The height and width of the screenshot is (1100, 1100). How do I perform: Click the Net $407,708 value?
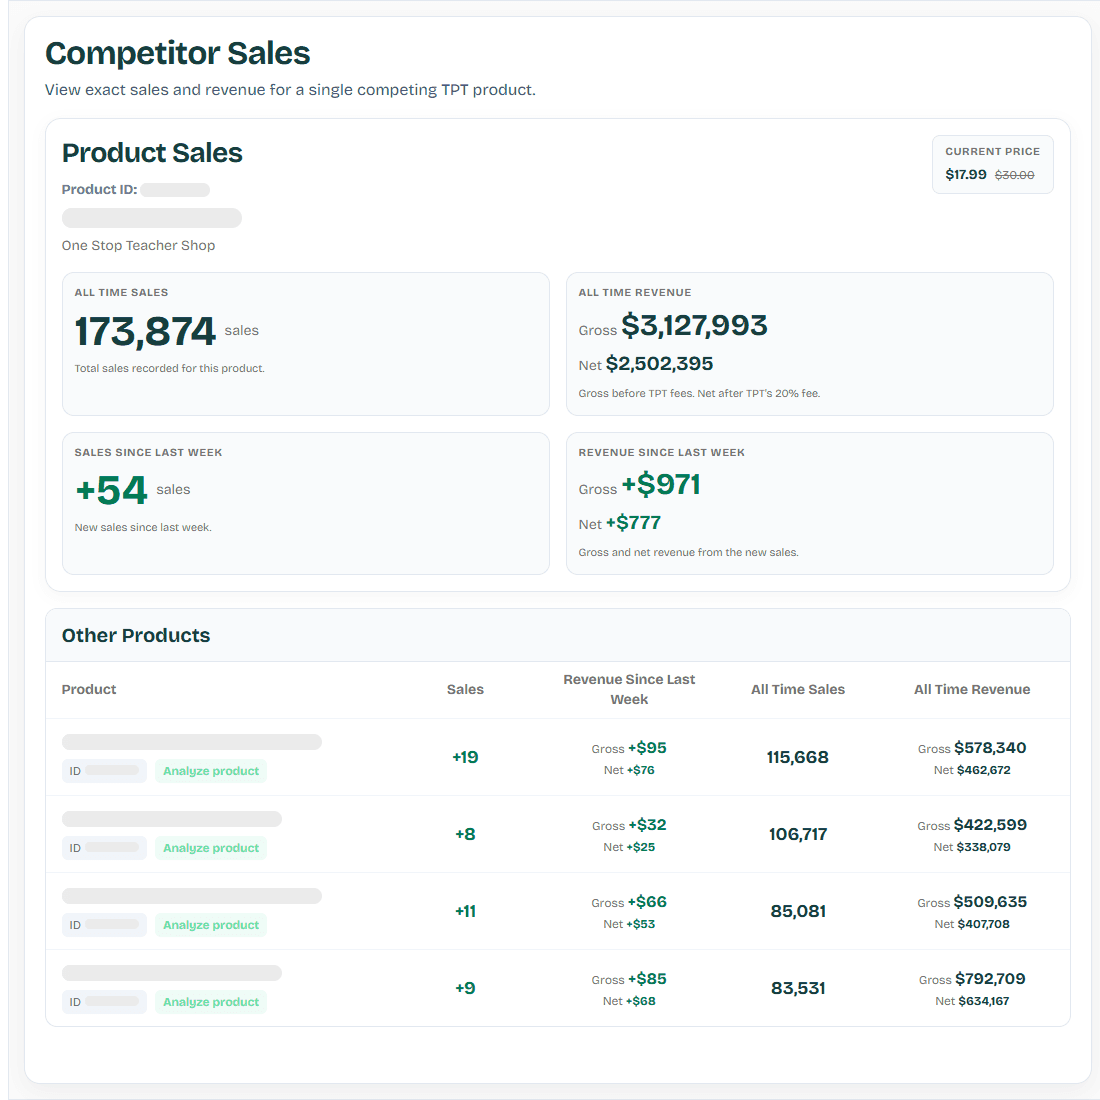972,925
